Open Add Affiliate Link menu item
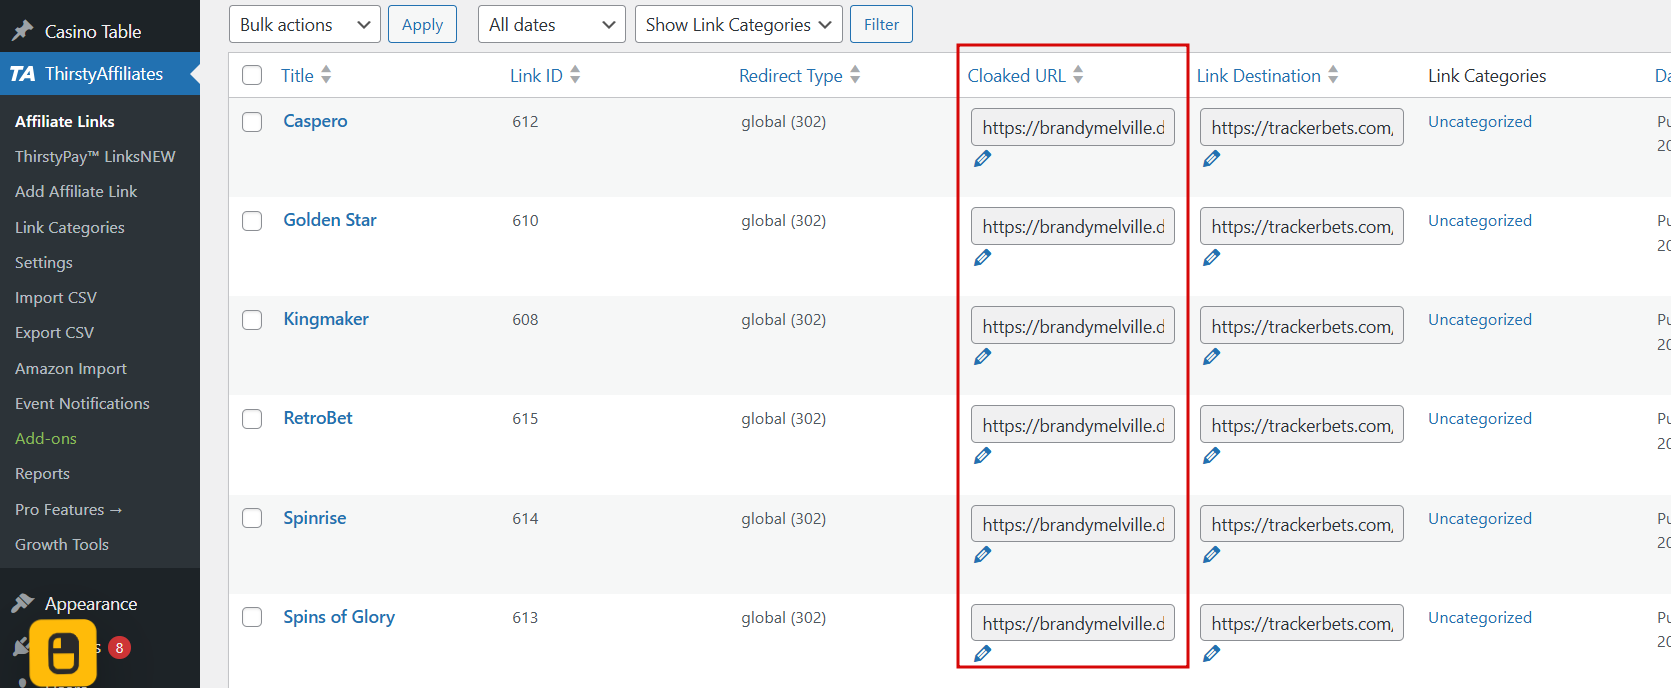 (76, 191)
